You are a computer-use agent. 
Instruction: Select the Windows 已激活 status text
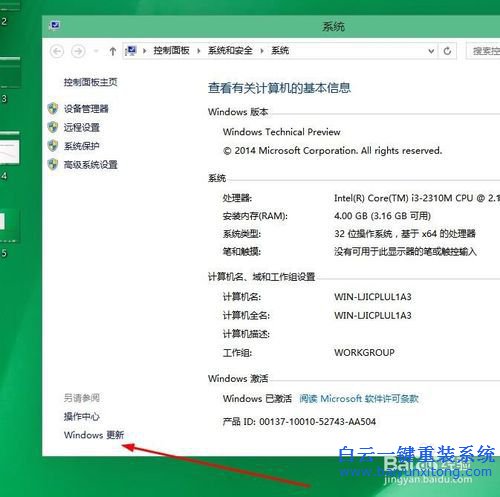pyautogui.click(x=257, y=399)
